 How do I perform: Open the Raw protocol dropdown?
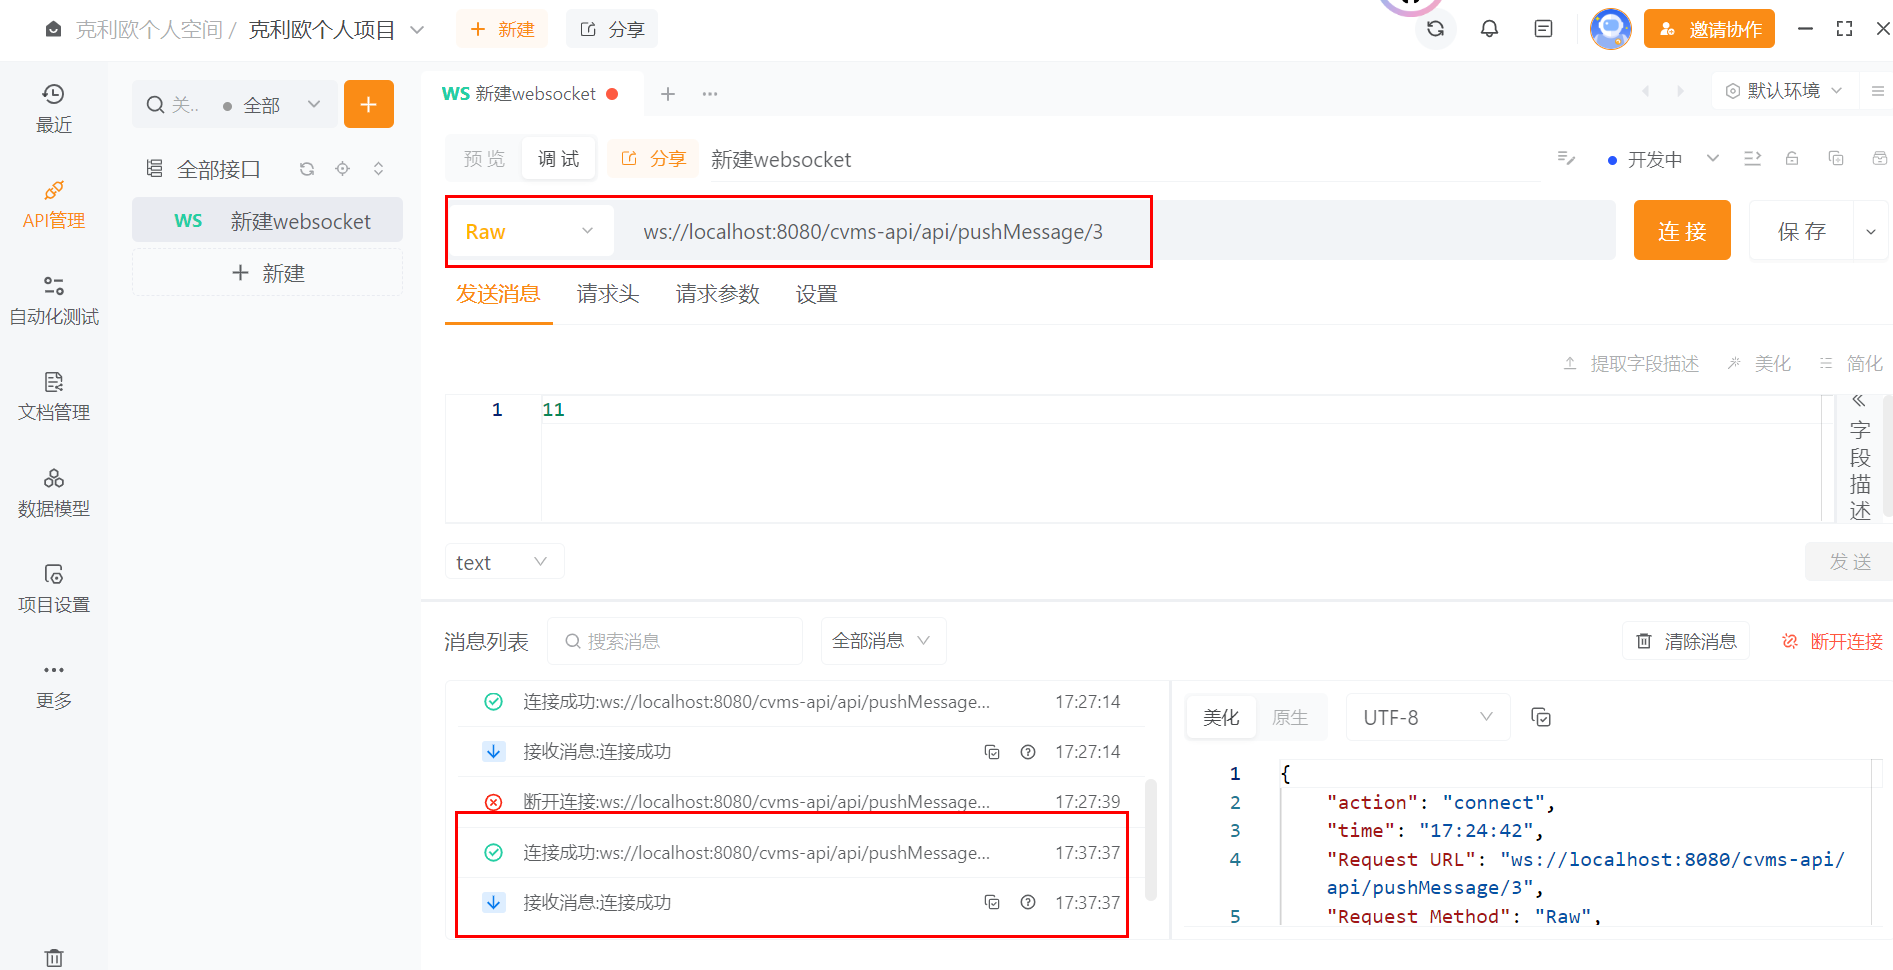529,232
